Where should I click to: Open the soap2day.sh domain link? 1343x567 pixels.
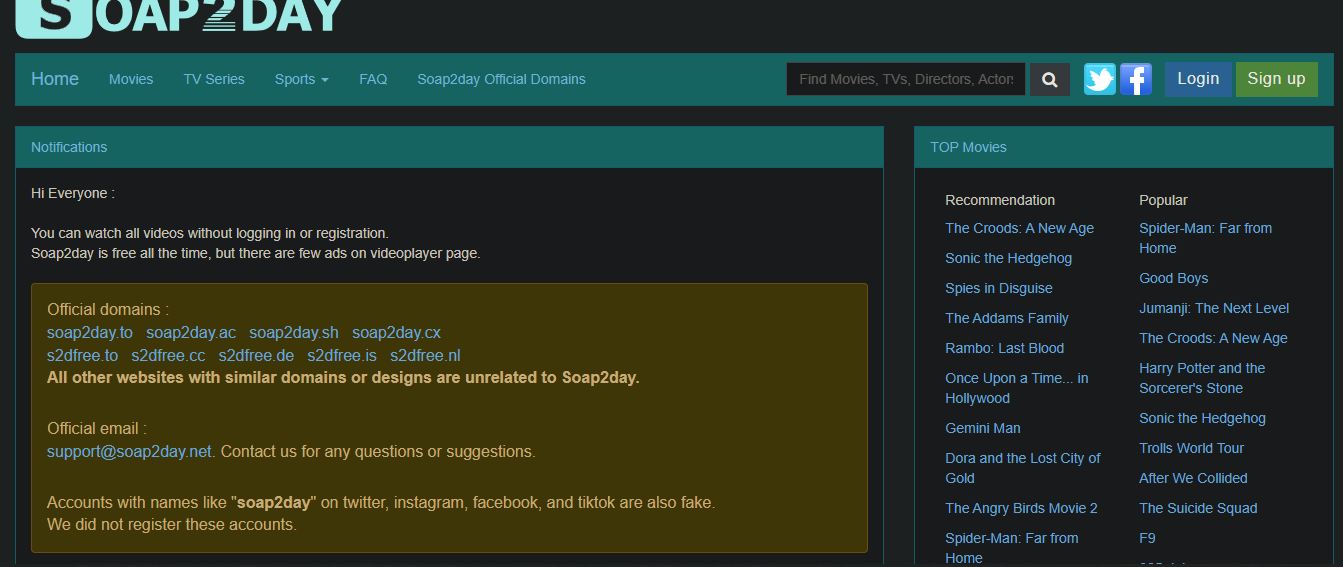coord(294,333)
